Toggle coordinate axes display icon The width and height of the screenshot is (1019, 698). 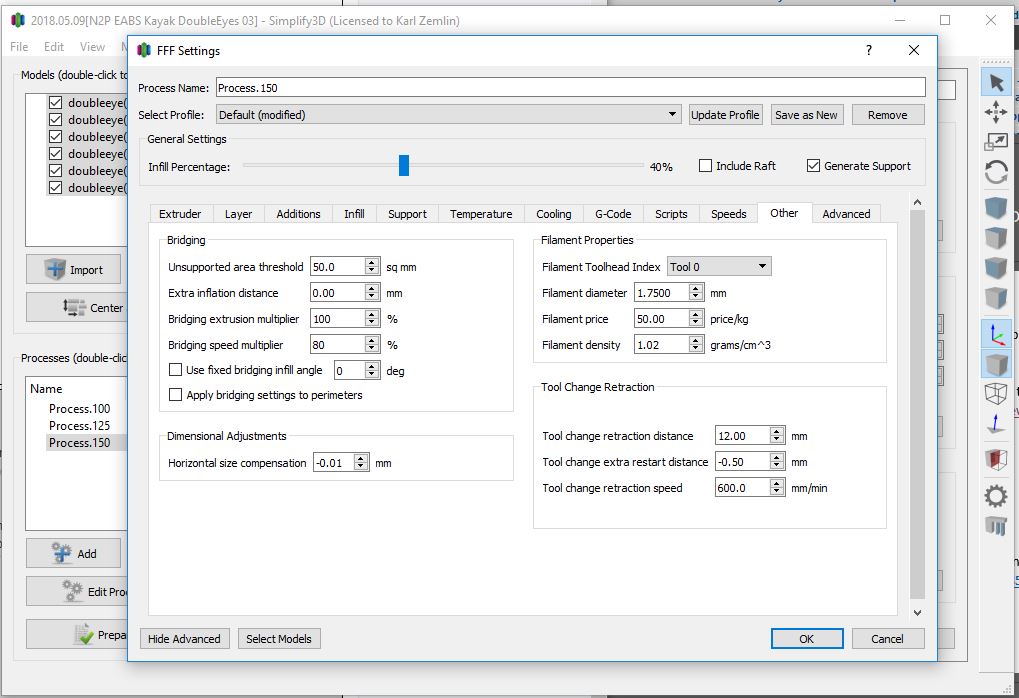[996, 334]
